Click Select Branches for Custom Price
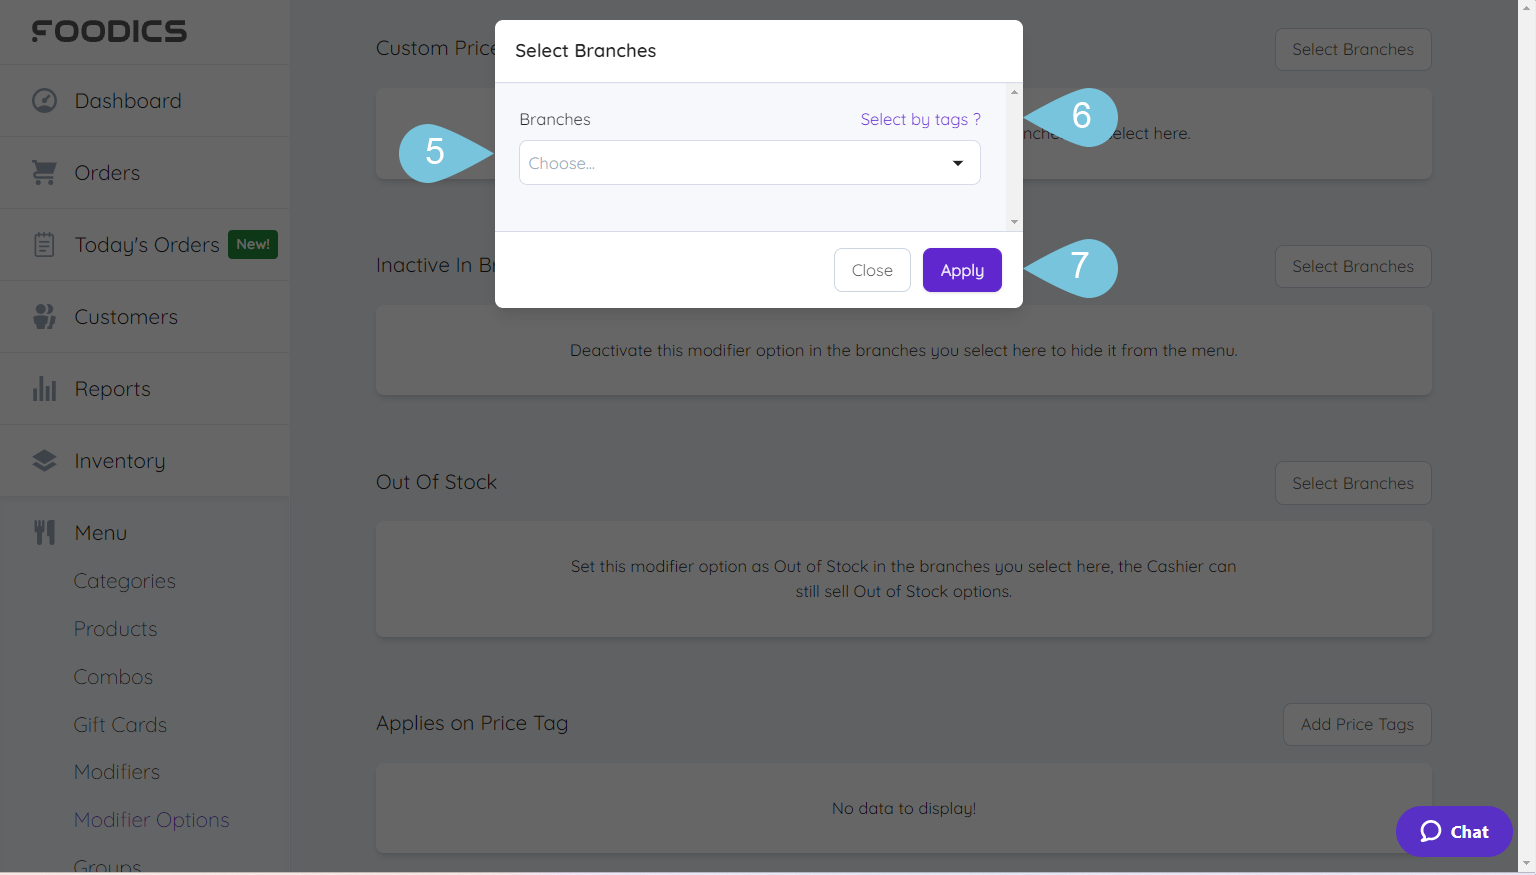 click(1353, 49)
